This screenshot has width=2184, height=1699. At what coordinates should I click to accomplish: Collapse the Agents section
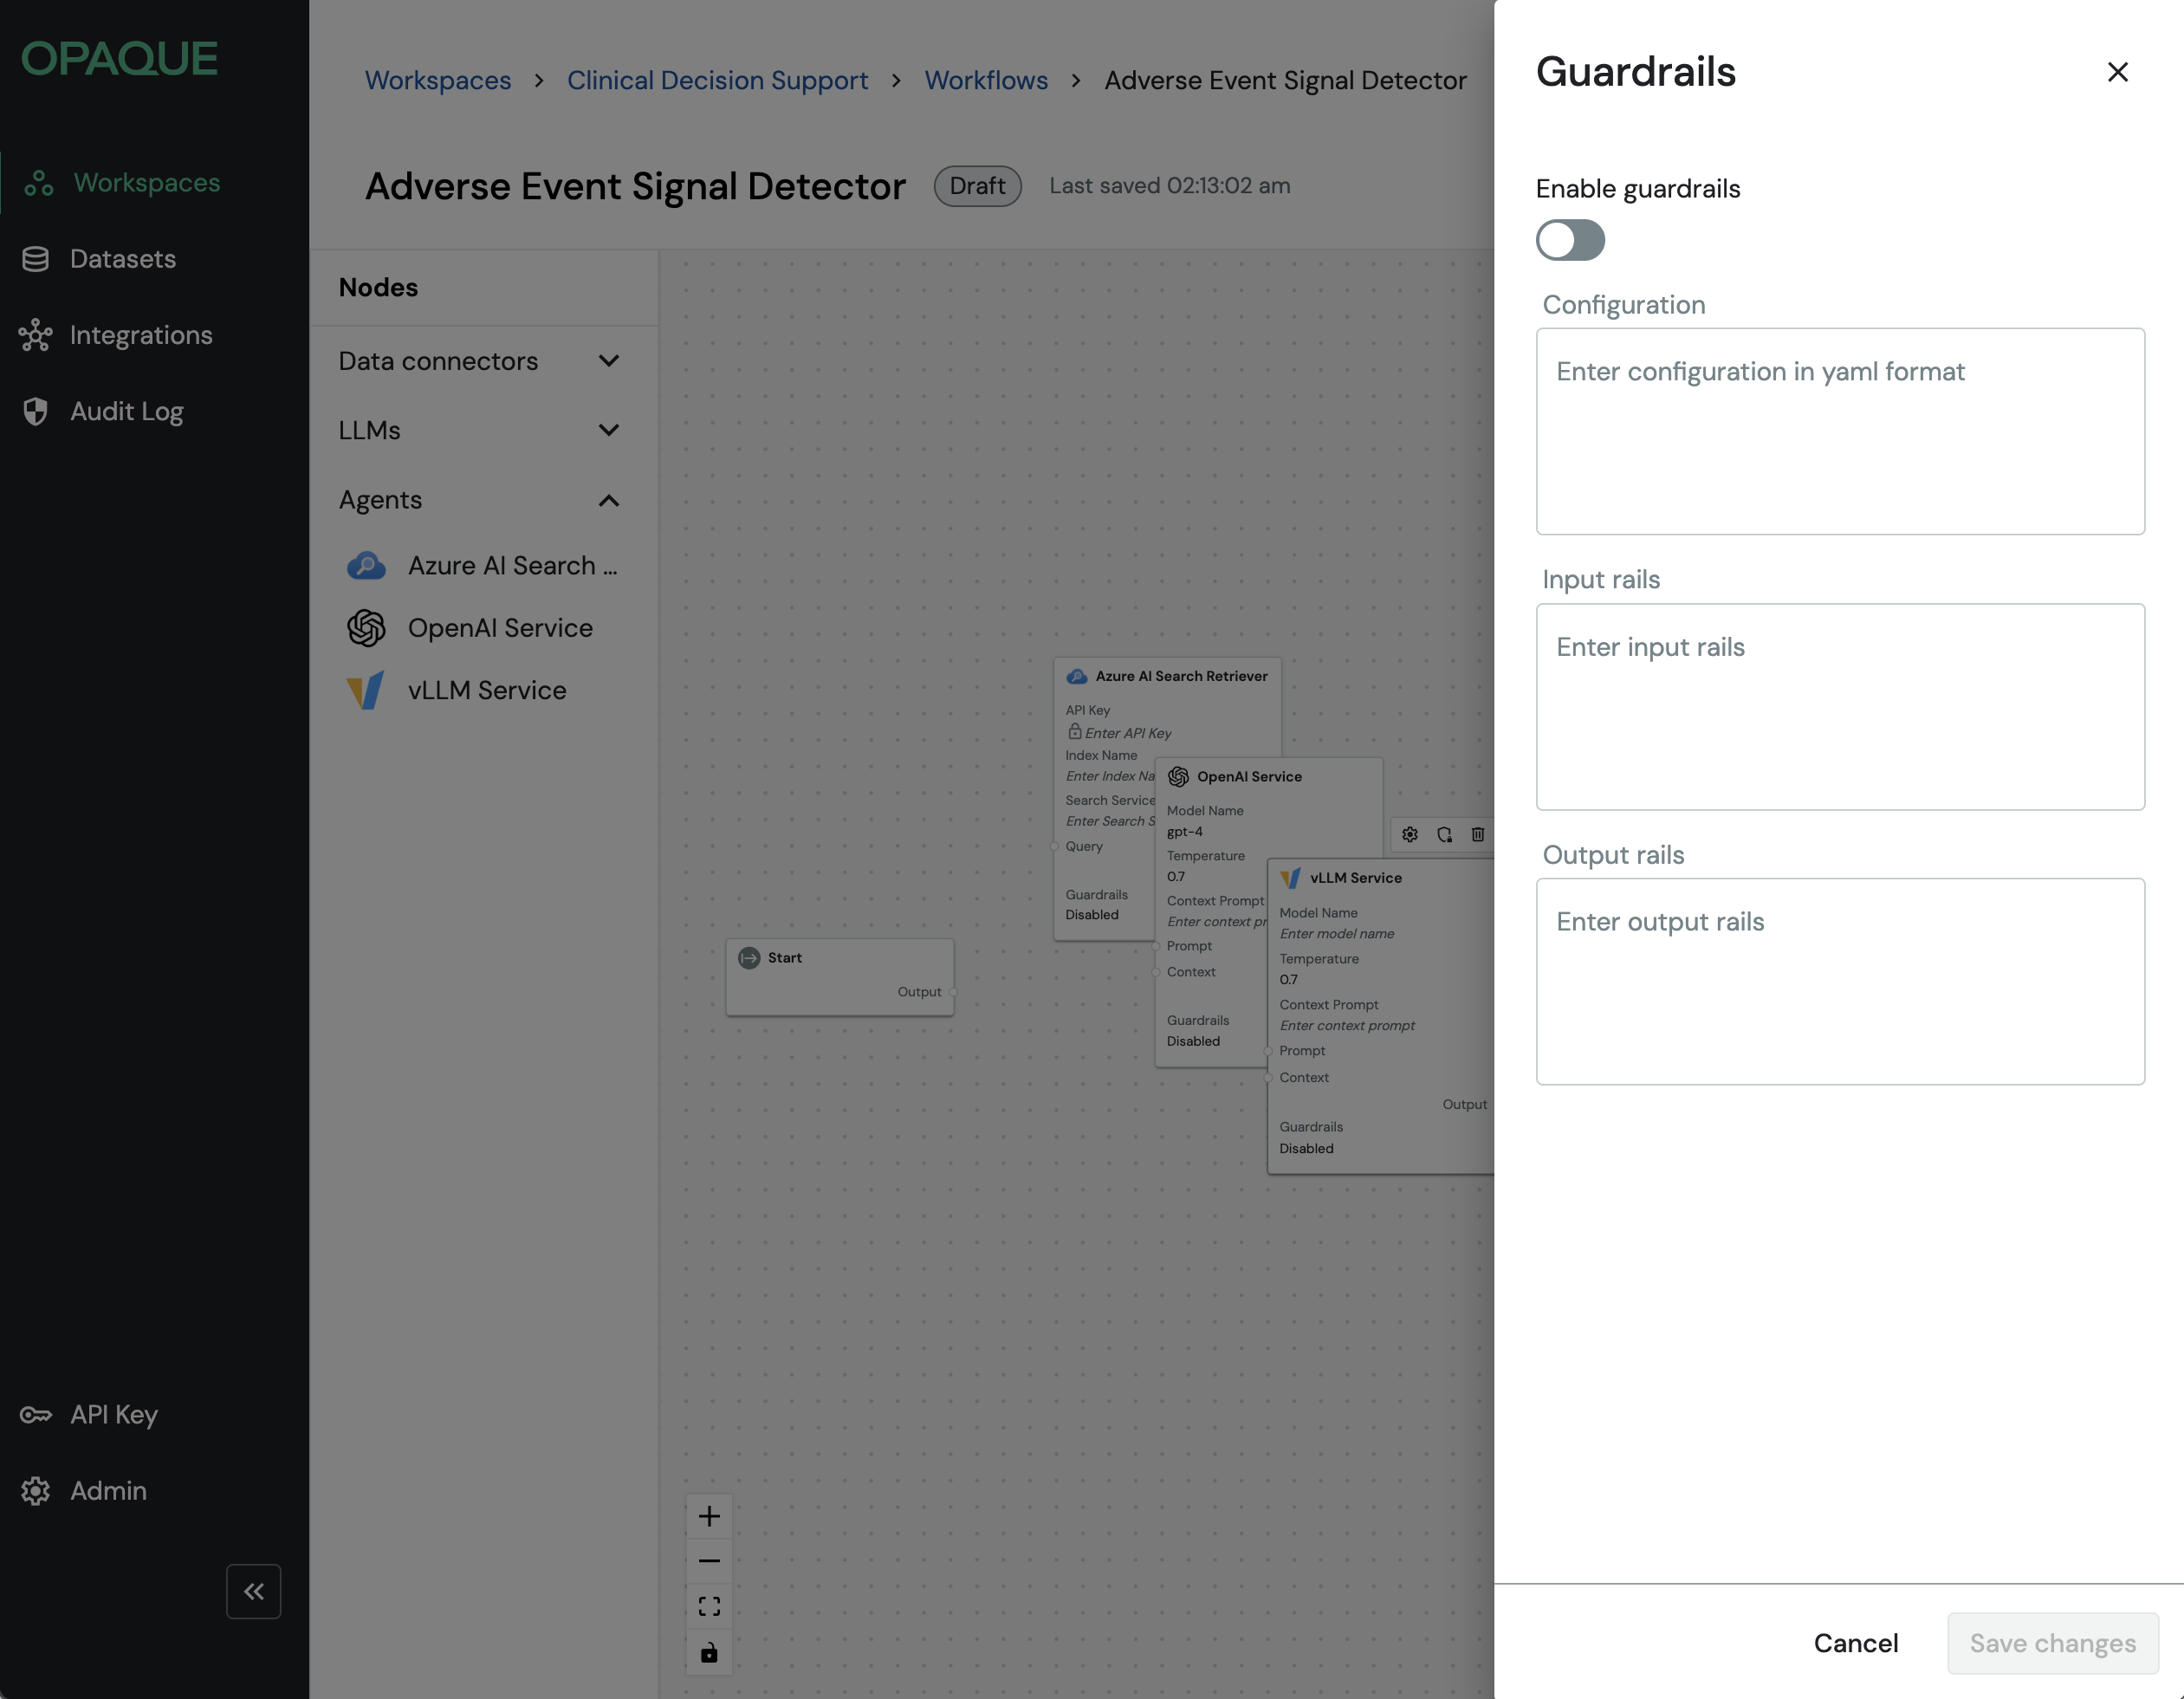[608, 500]
